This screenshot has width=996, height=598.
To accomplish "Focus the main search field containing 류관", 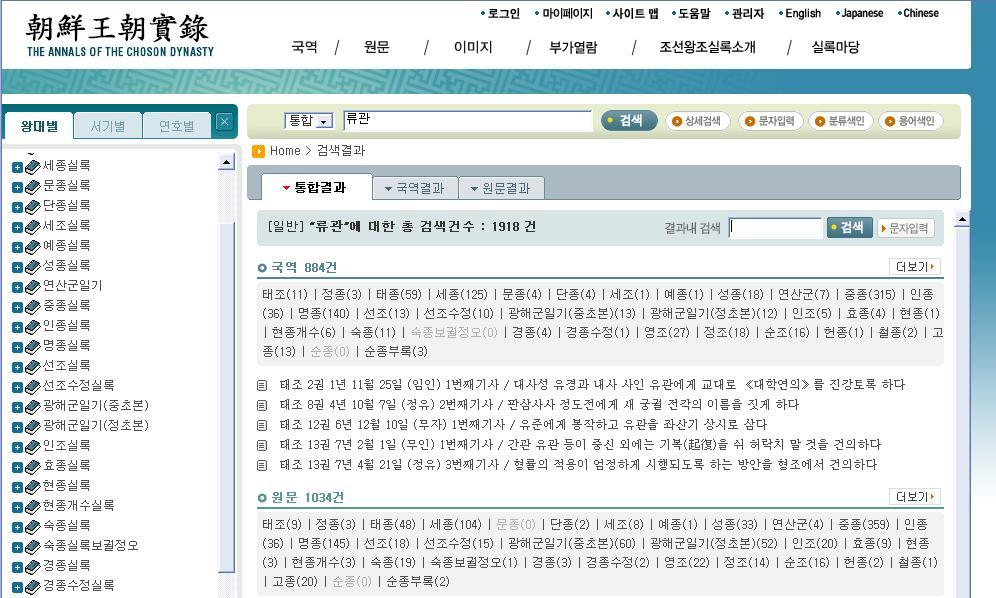I will coord(468,121).
